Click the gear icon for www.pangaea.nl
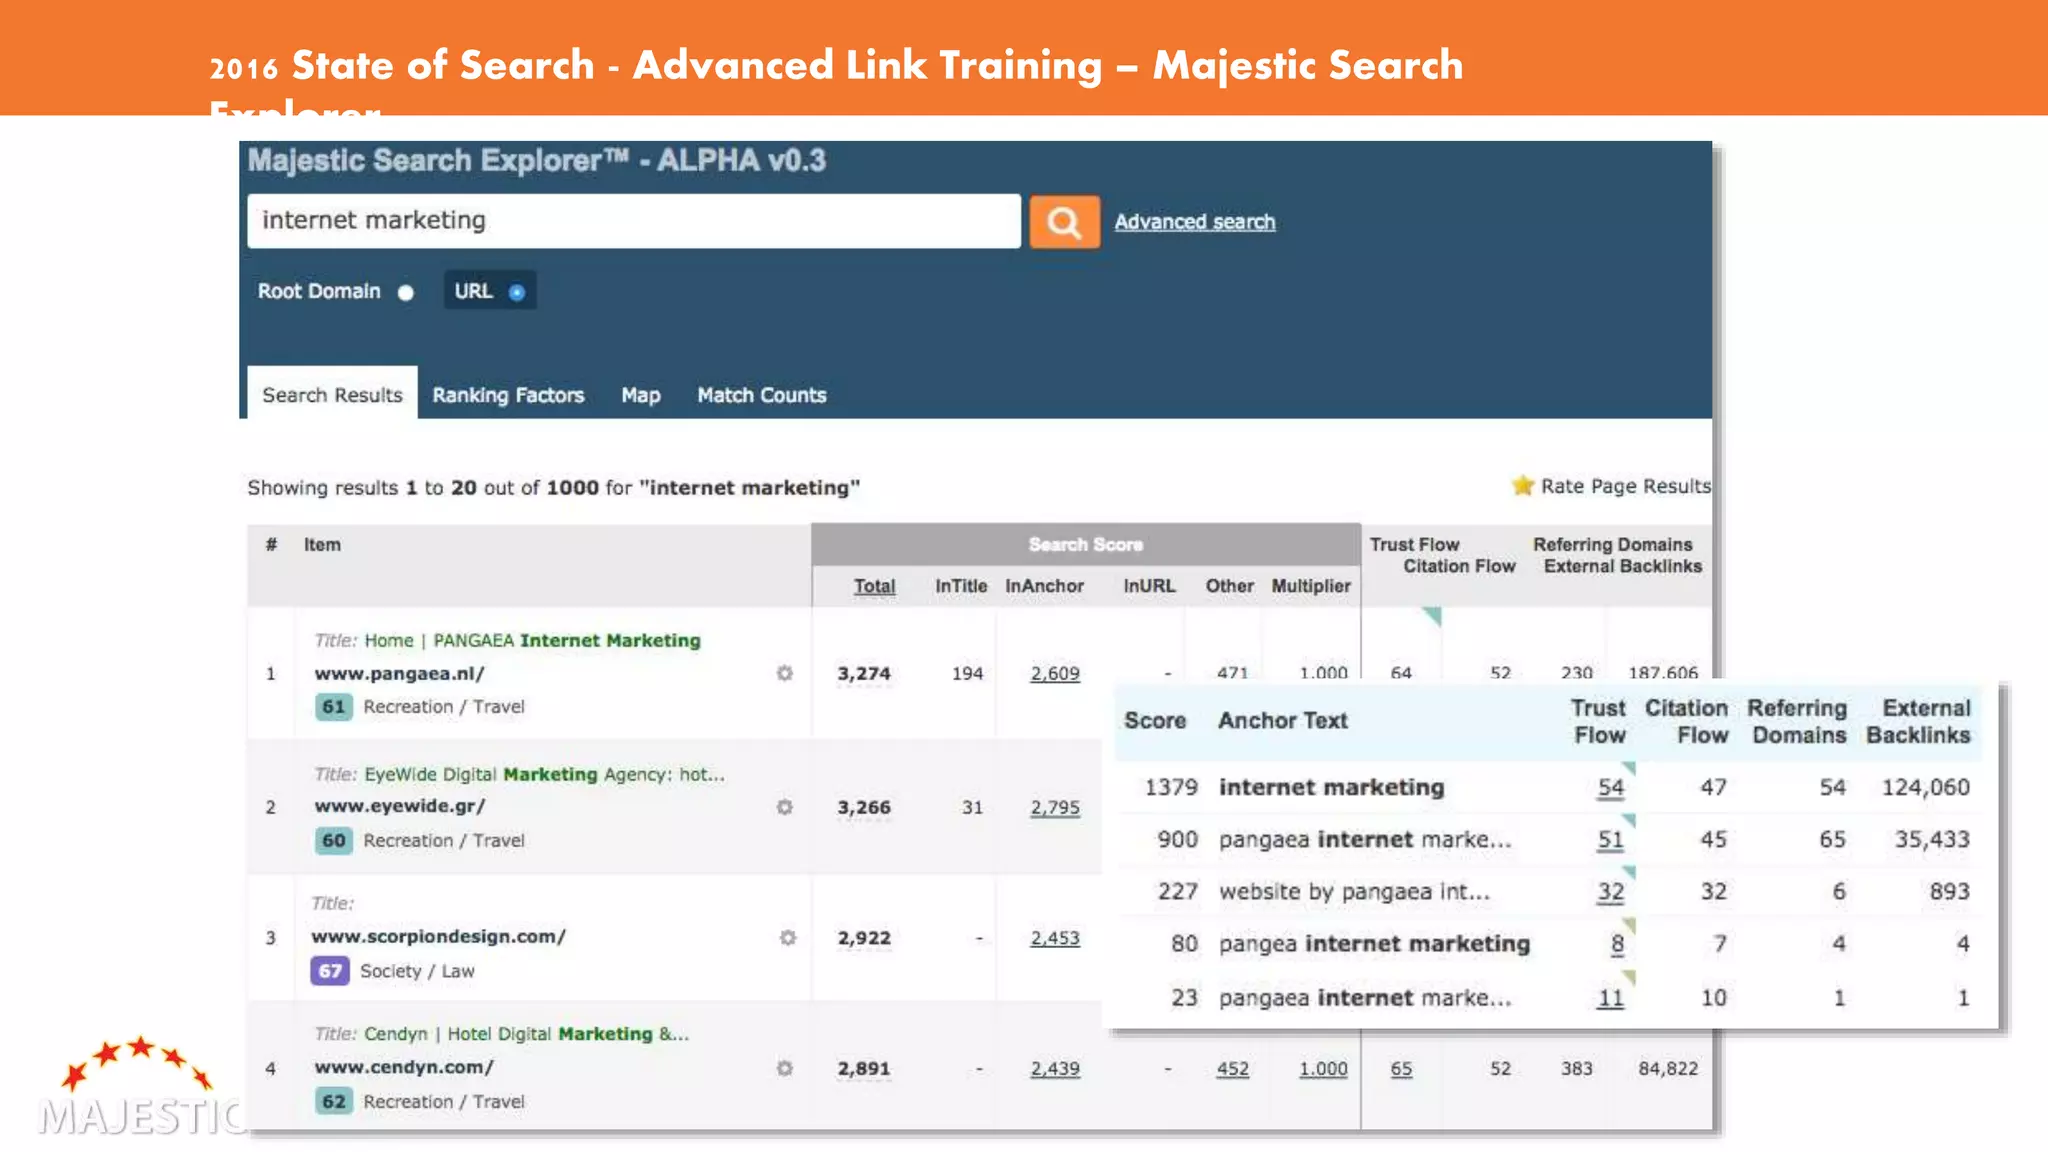 (x=785, y=673)
